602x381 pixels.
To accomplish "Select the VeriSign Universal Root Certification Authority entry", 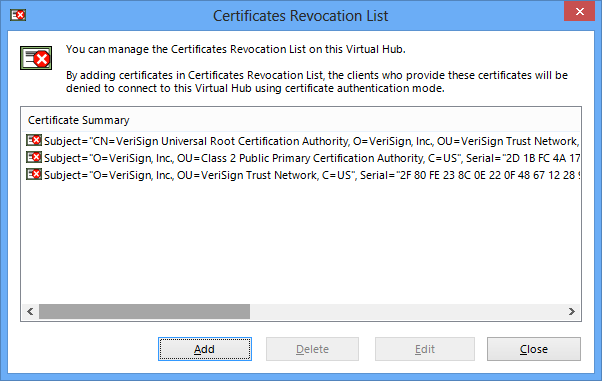I will [x=303, y=141].
